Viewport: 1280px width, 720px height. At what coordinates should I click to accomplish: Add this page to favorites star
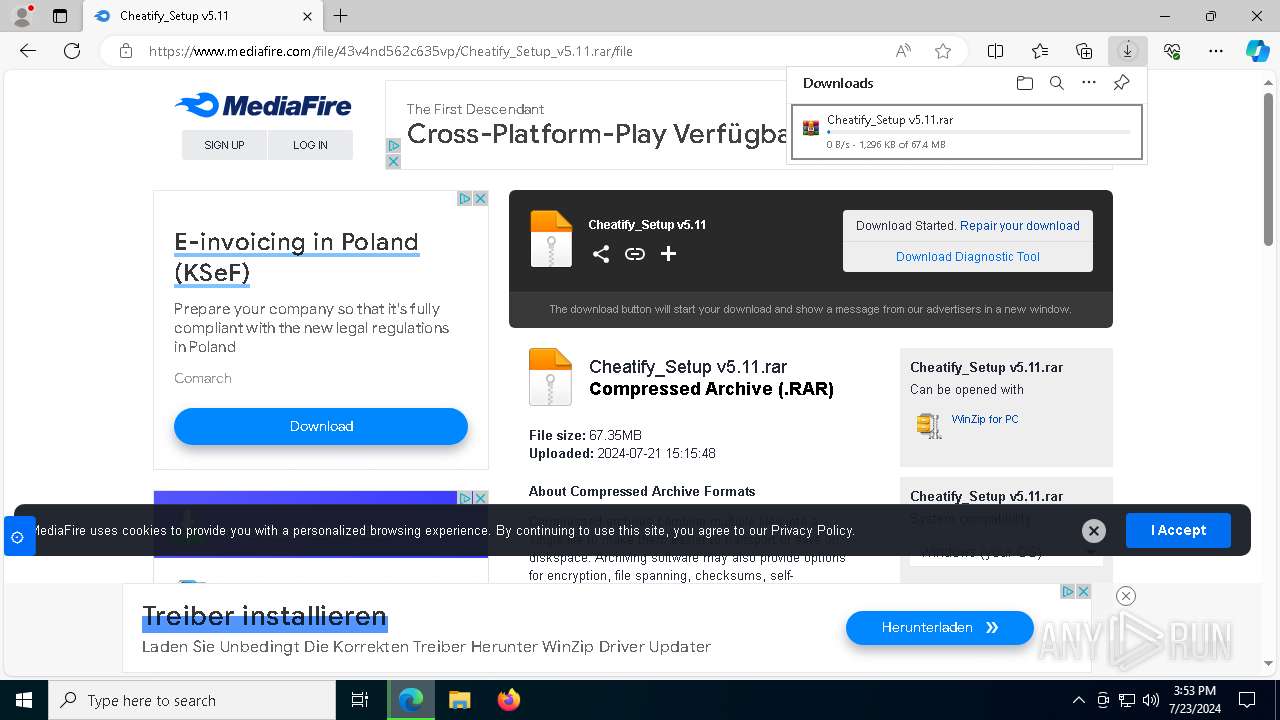[x=942, y=51]
